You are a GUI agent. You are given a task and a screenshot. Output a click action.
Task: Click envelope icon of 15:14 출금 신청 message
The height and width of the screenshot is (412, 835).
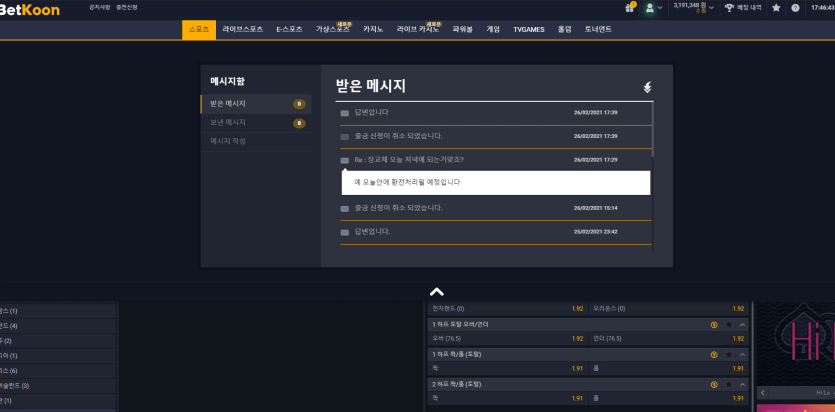pos(345,209)
